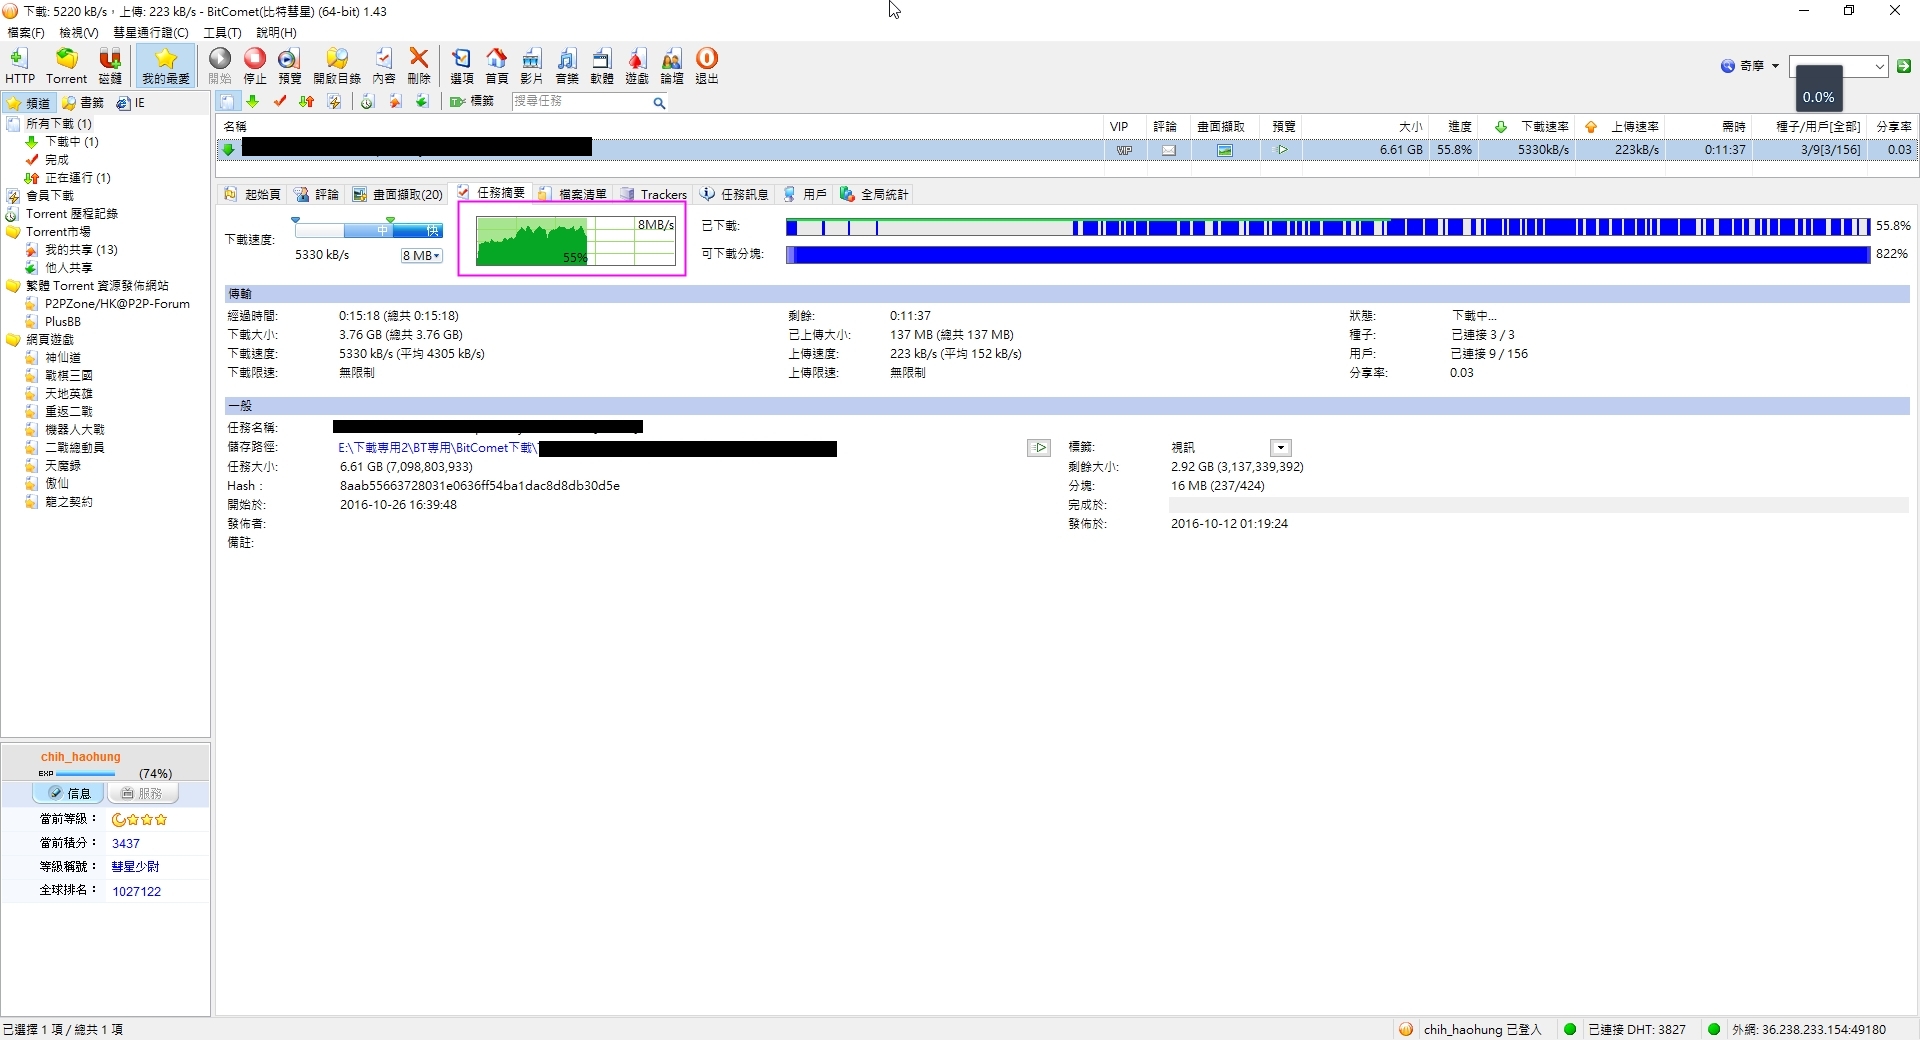Click the HTTP download toolbar icon
The width and height of the screenshot is (1920, 1040).
point(19,66)
